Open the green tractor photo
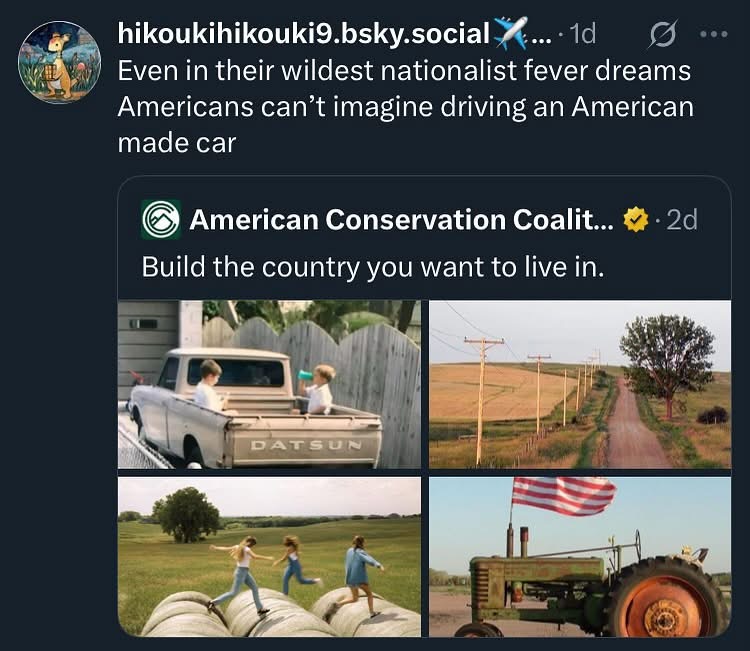 coord(580,556)
